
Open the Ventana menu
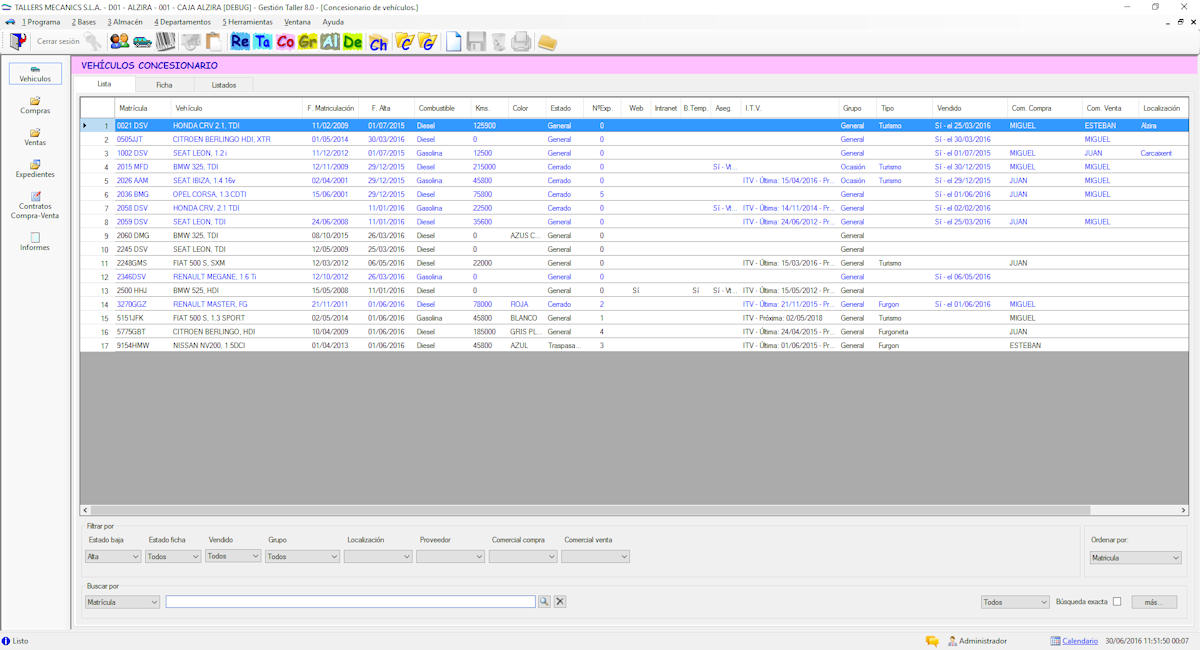[x=297, y=21]
